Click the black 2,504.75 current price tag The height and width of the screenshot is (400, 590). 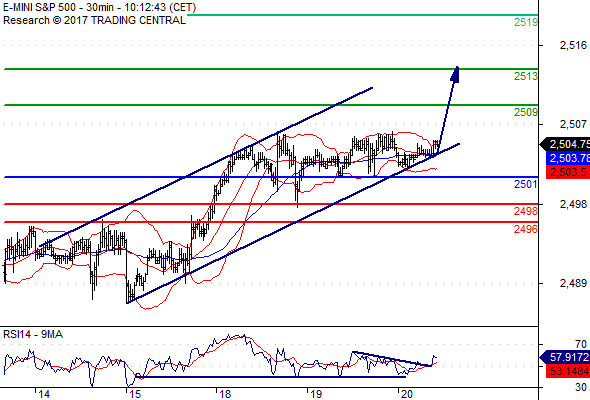coord(565,144)
